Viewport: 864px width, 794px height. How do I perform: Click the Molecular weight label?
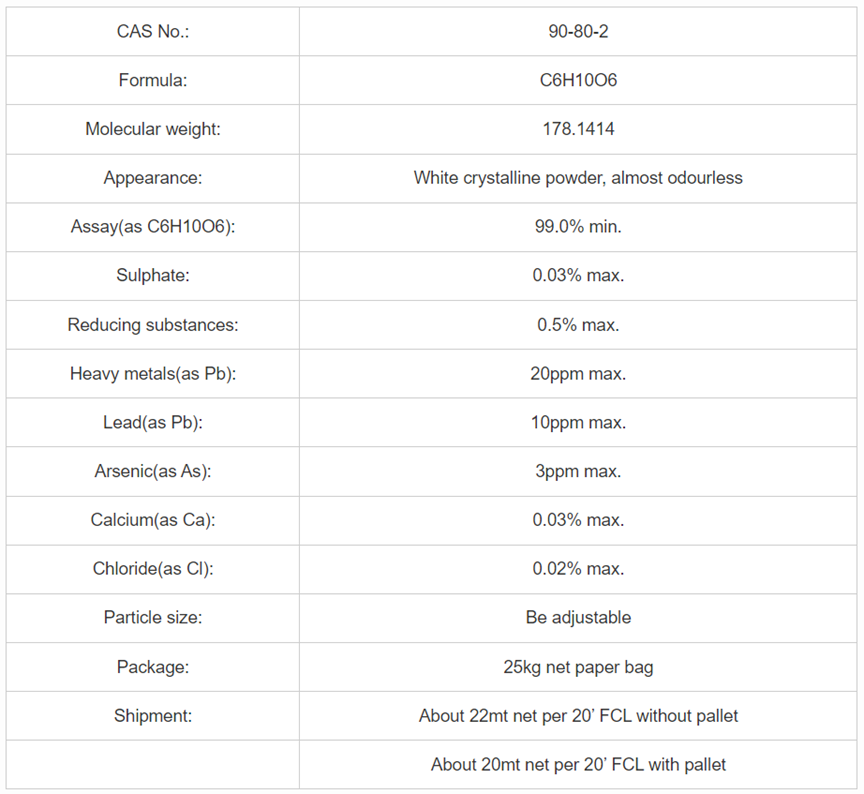[x=153, y=129]
